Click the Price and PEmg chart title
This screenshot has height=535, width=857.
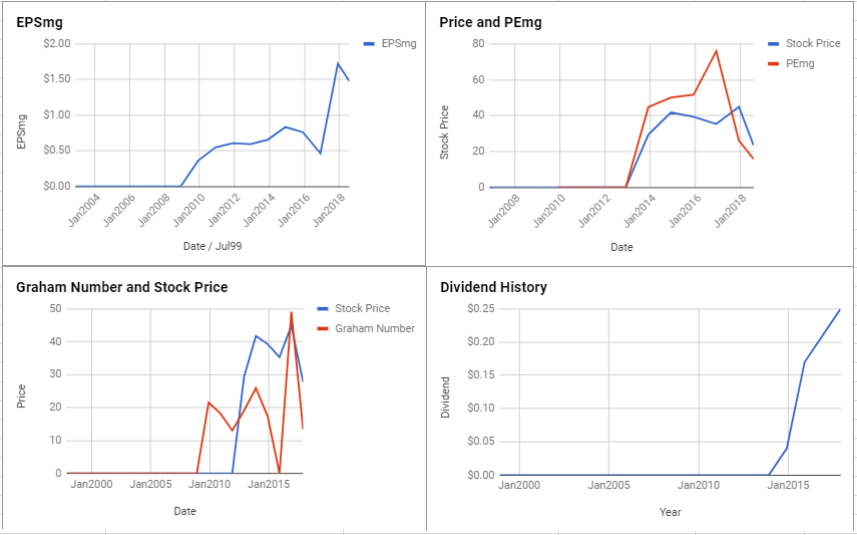(490, 22)
